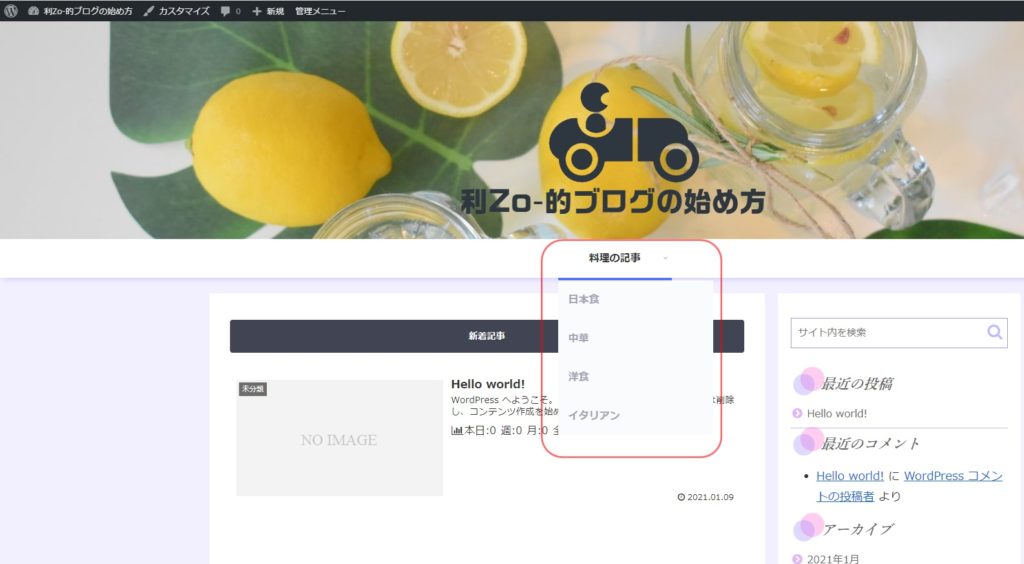The image size is (1024, 564).
Task: Open the site dashboard icon in admin bar
Action: click(x=33, y=10)
